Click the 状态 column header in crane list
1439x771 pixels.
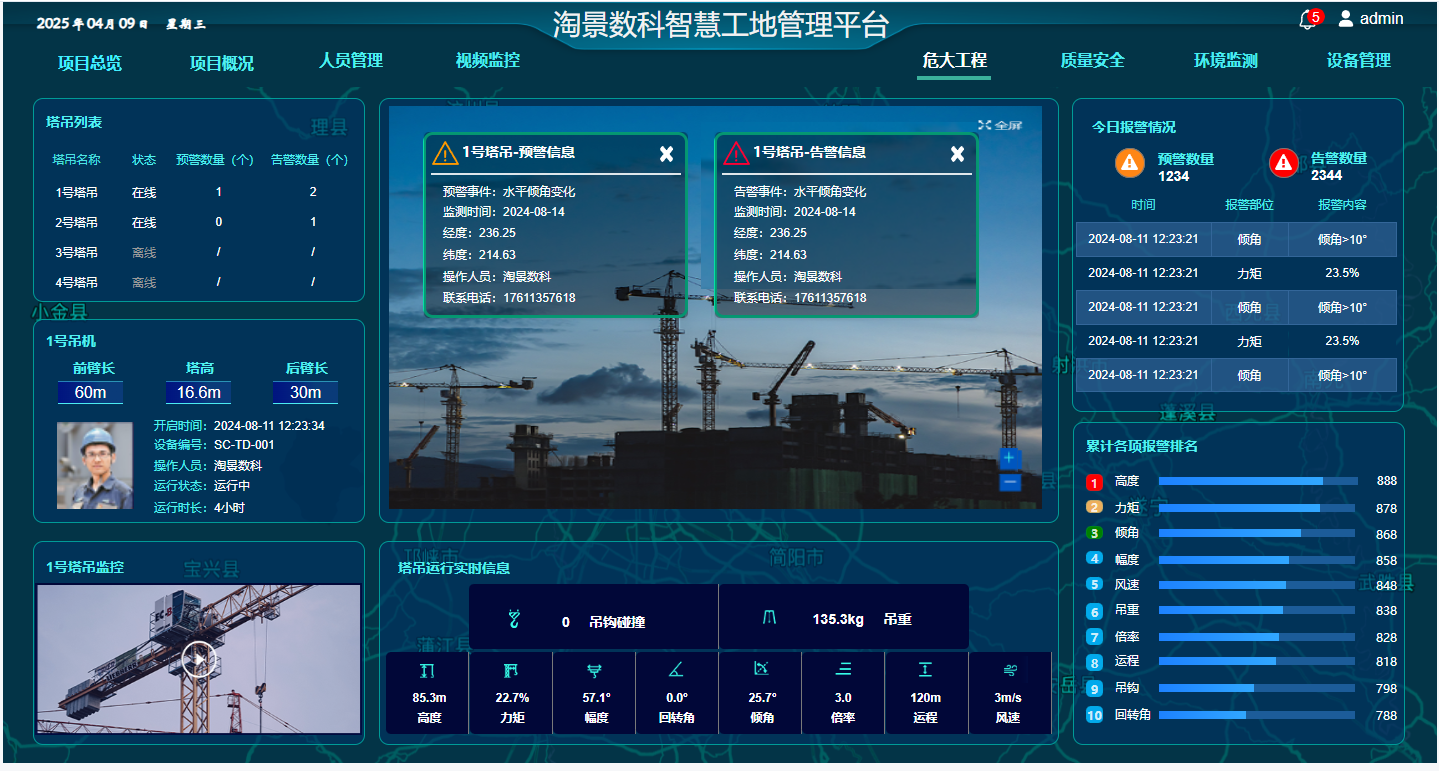pyautogui.click(x=144, y=160)
